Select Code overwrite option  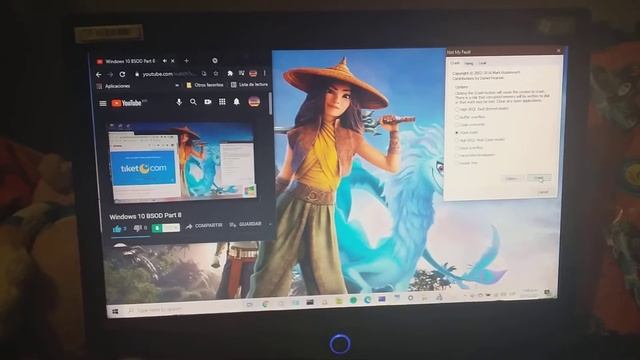pyautogui.click(x=470, y=125)
